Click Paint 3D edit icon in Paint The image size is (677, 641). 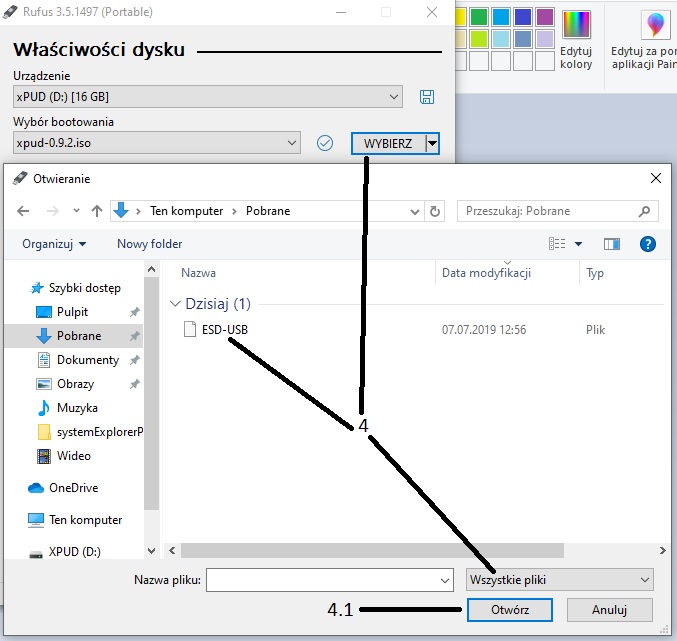(656, 24)
